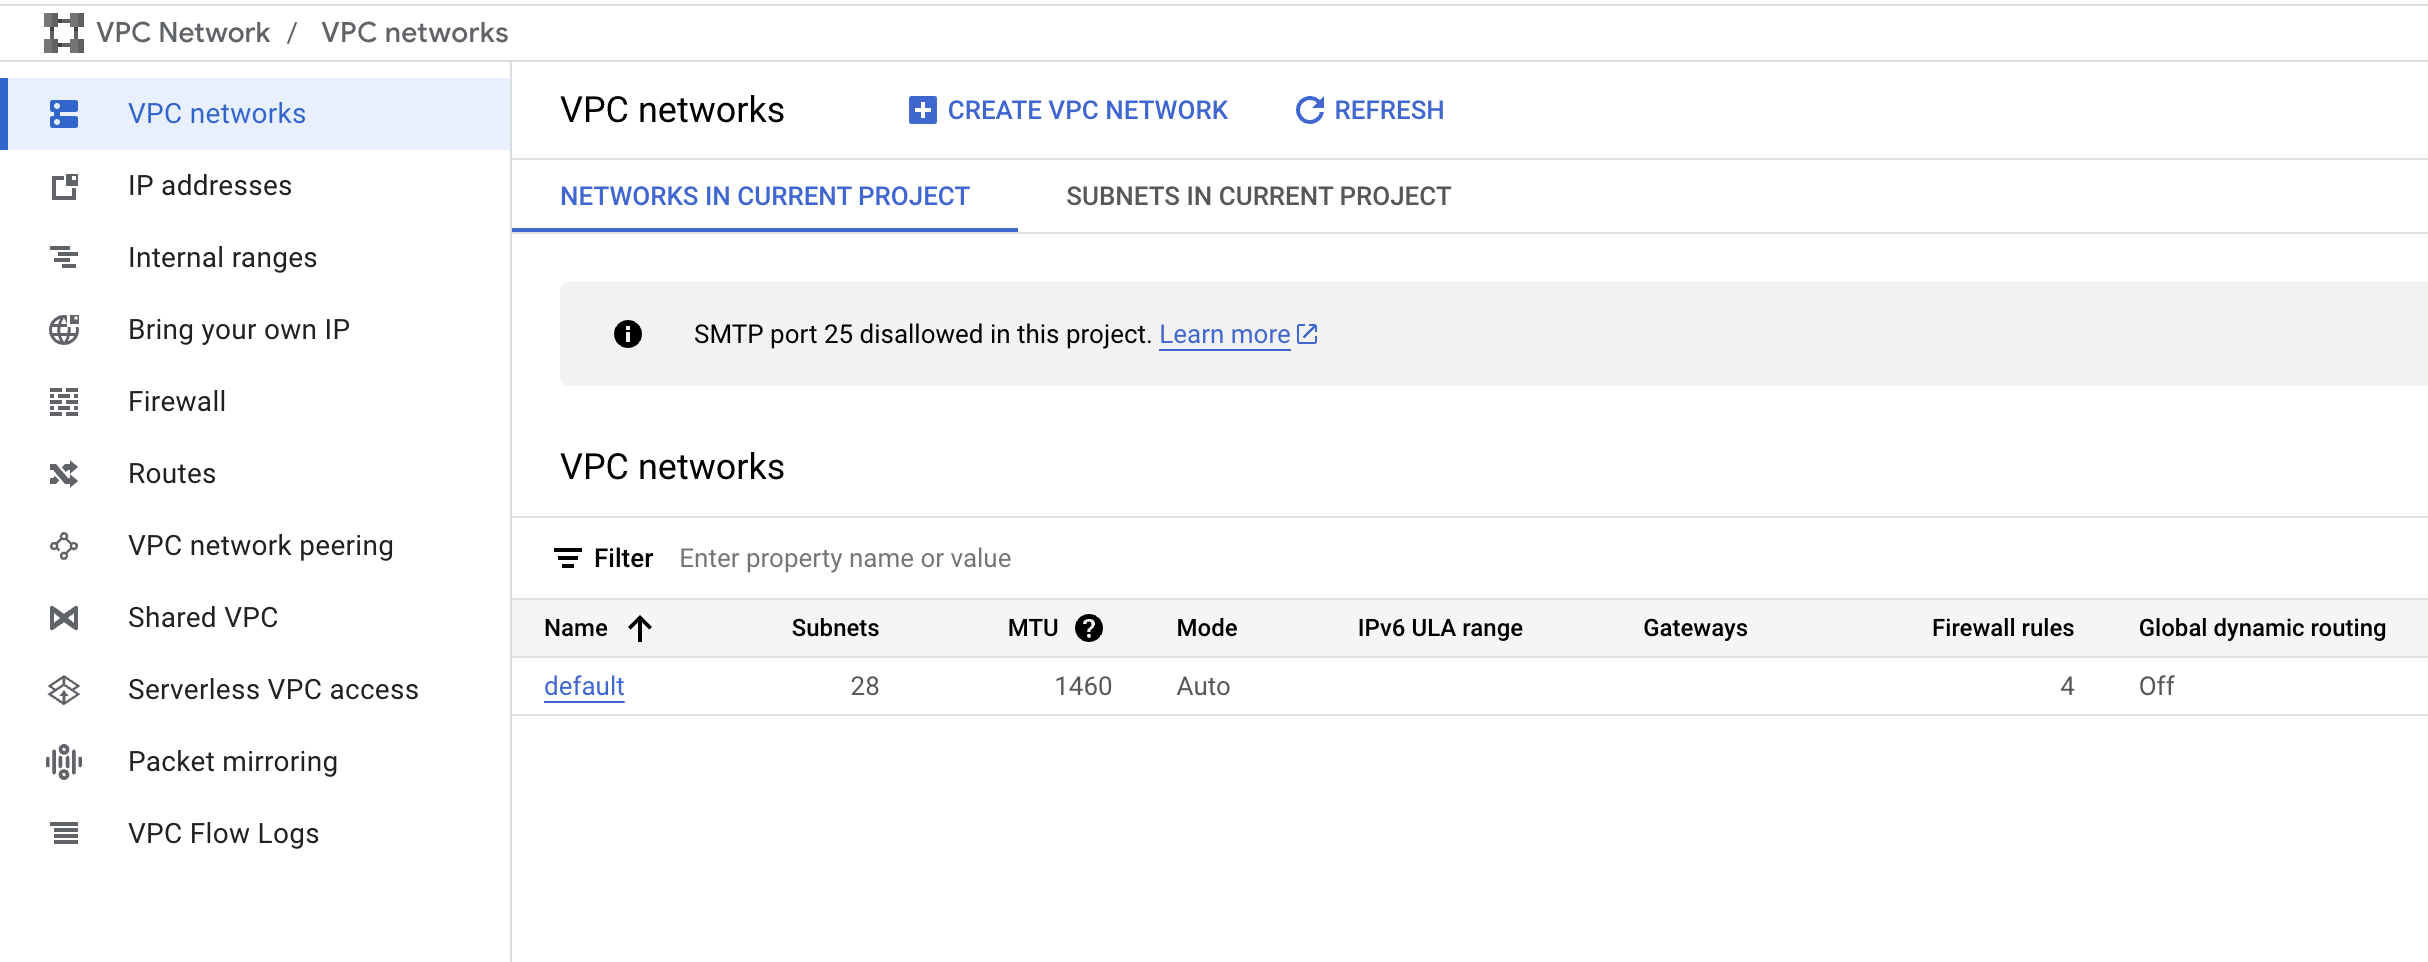Click the external link icon after Learn more
This screenshot has height=962, width=2428.
point(1307,334)
